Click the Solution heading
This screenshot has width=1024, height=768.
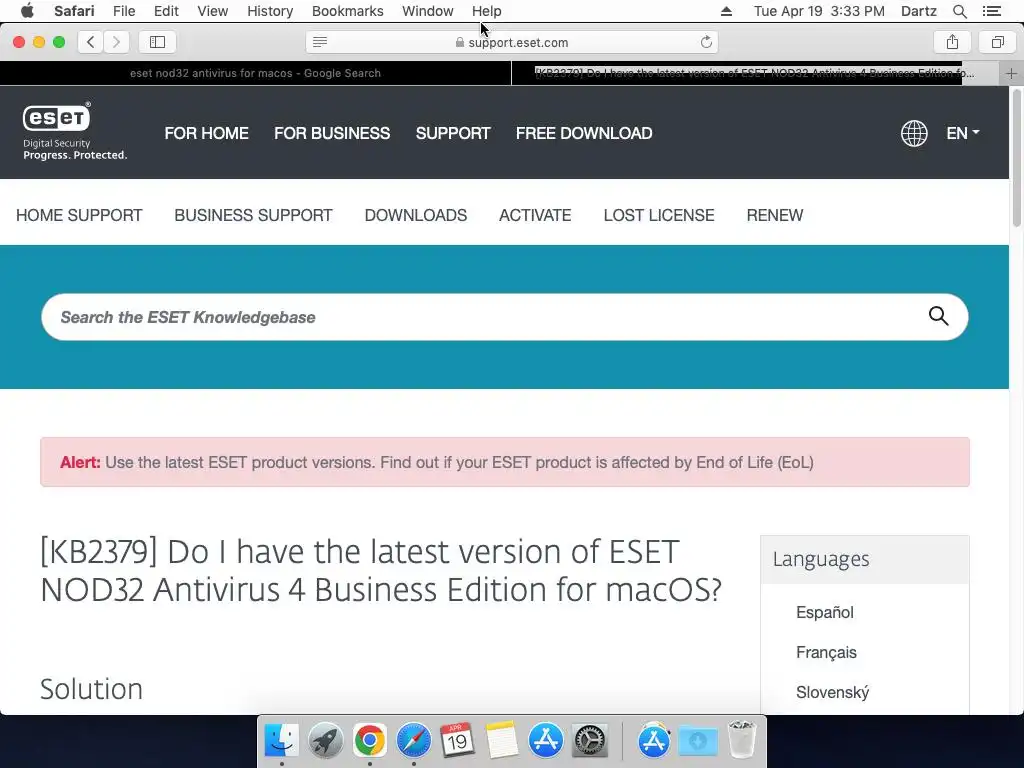[x=91, y=689]
